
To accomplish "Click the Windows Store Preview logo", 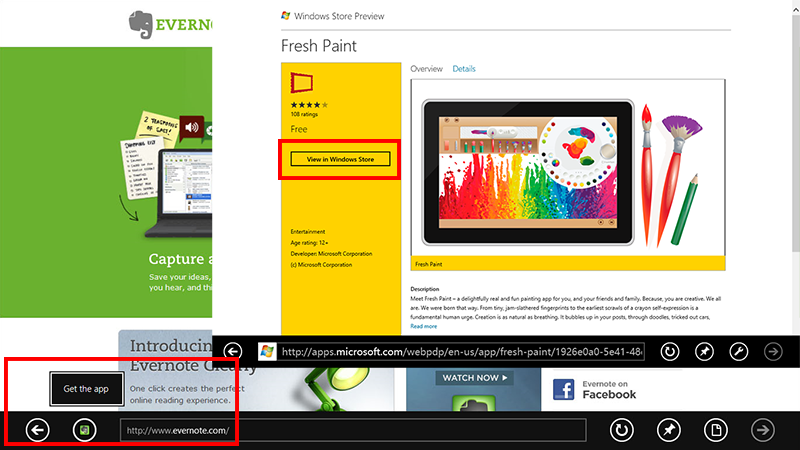I will pyautogui.click(x=286, y=16).
